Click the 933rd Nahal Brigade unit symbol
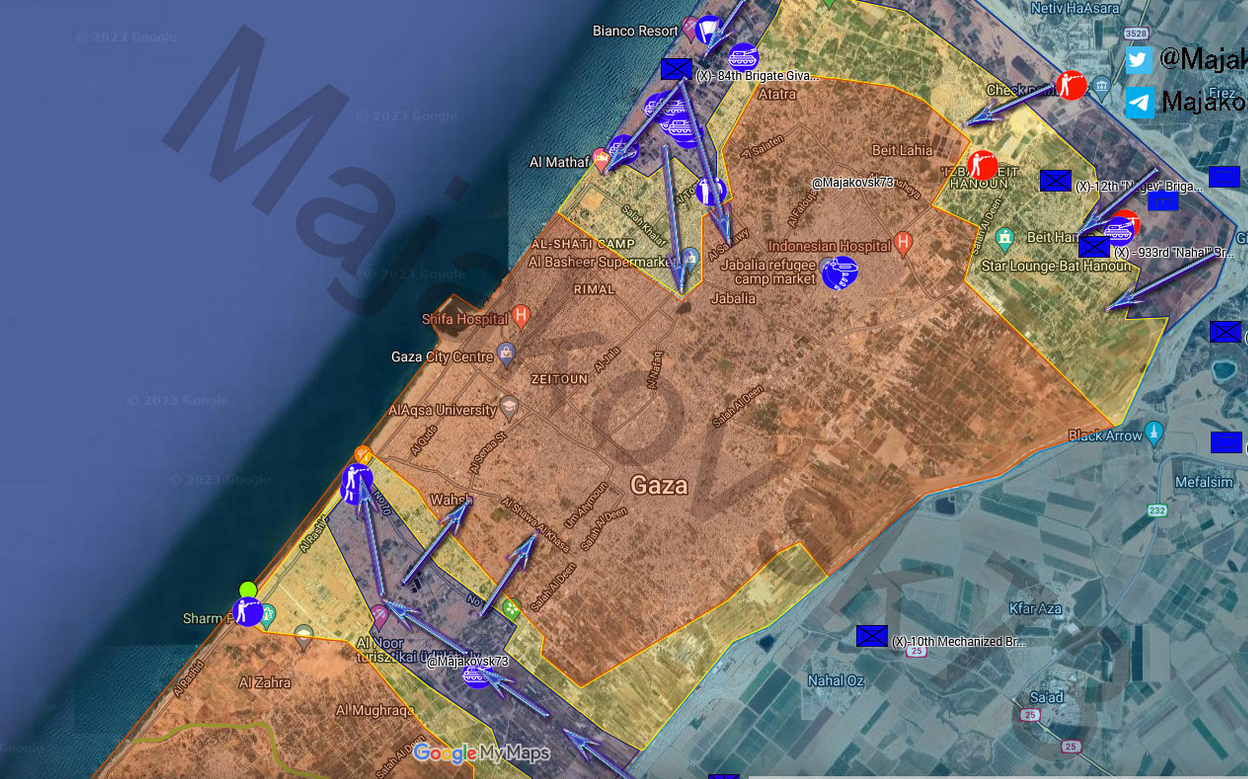Image resolution: width=1248 pixels, height=779 pixels. 1094,246
